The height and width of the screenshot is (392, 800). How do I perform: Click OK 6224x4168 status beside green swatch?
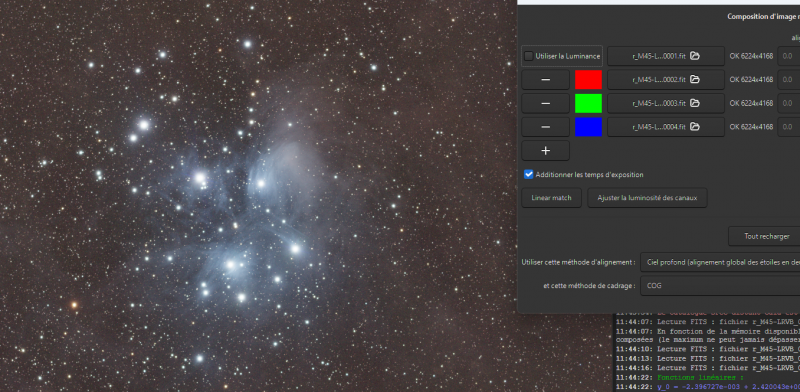pos(751,103)
